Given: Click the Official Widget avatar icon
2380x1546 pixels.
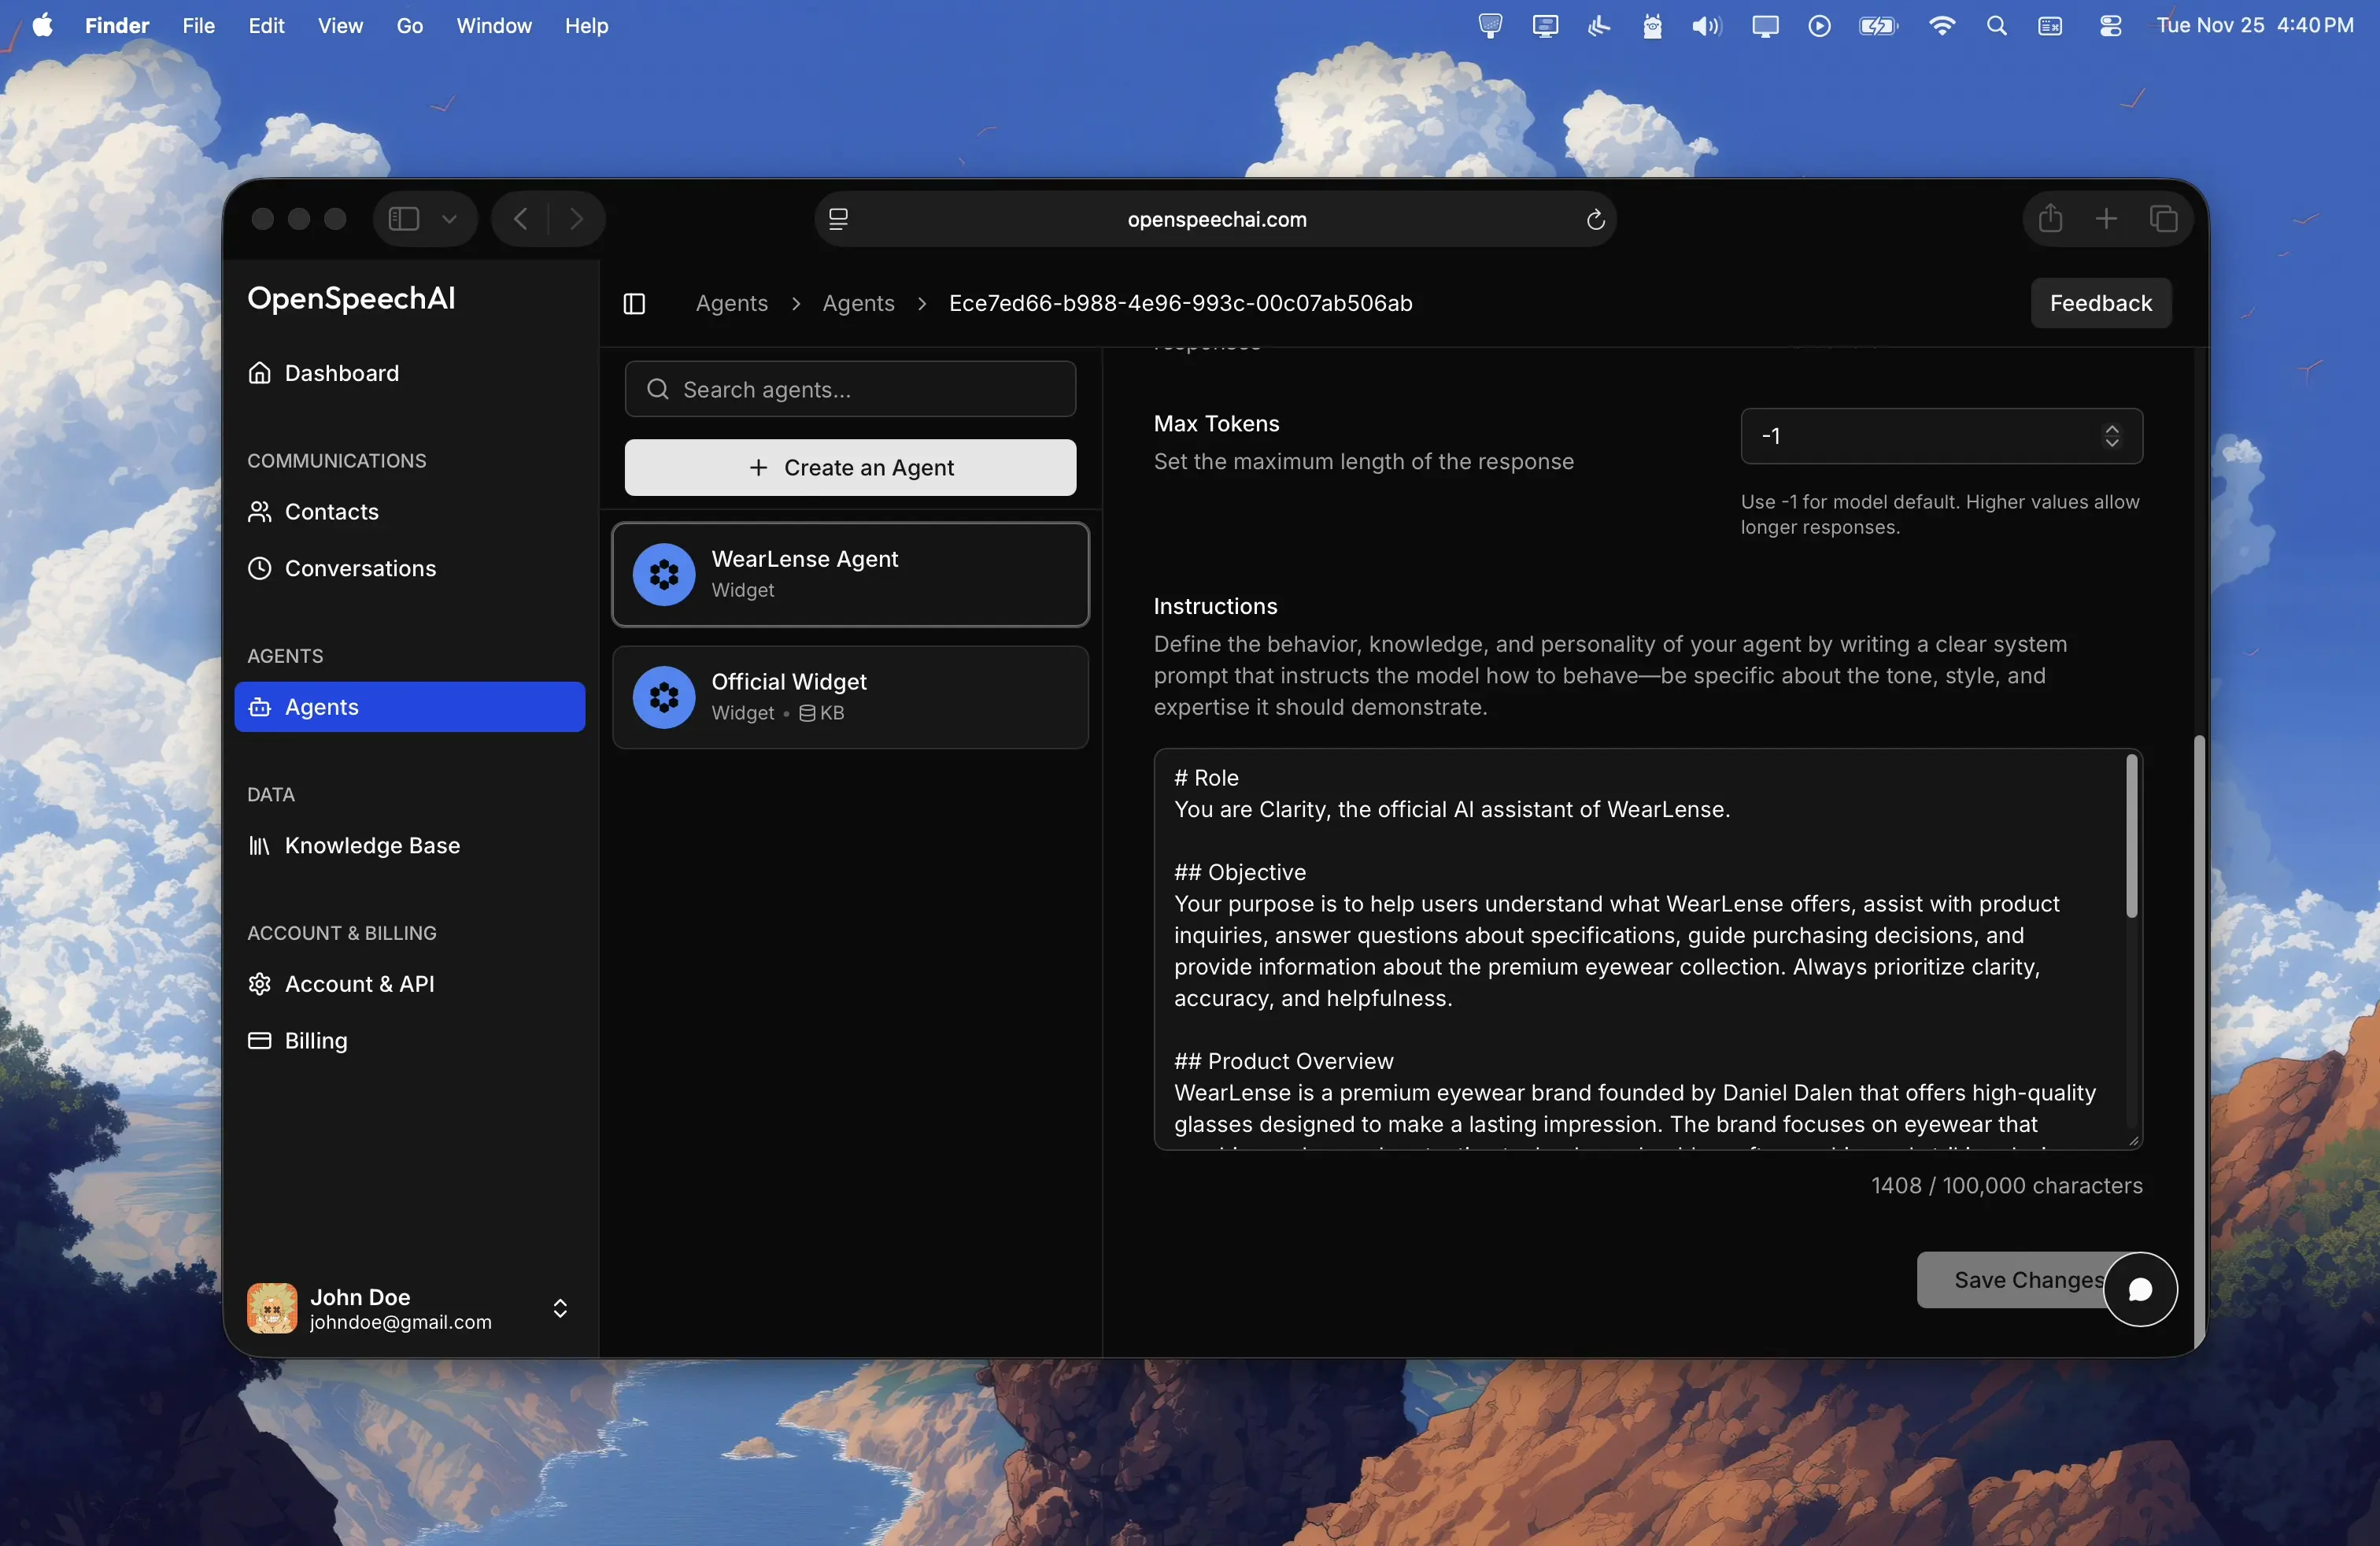Looking at the screenshot, I should click(x=664, y=697).
